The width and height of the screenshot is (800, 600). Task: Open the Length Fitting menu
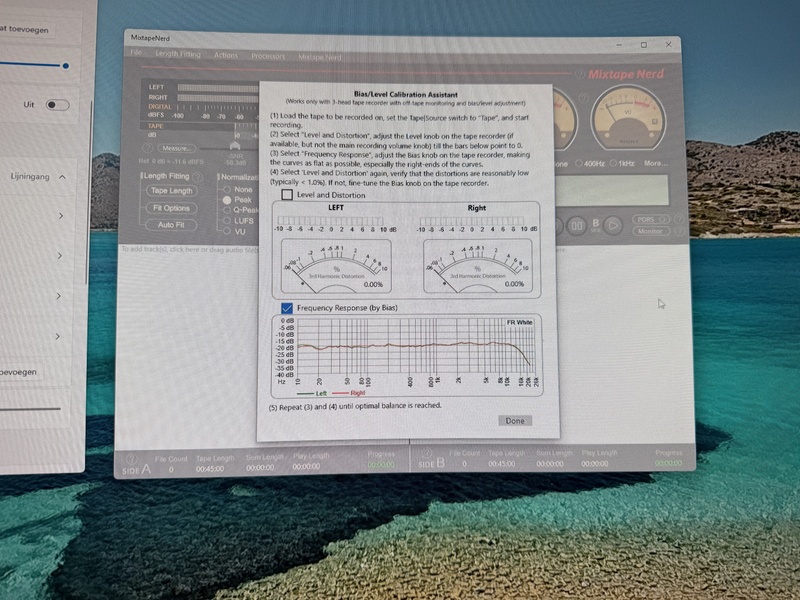point(178,55)
